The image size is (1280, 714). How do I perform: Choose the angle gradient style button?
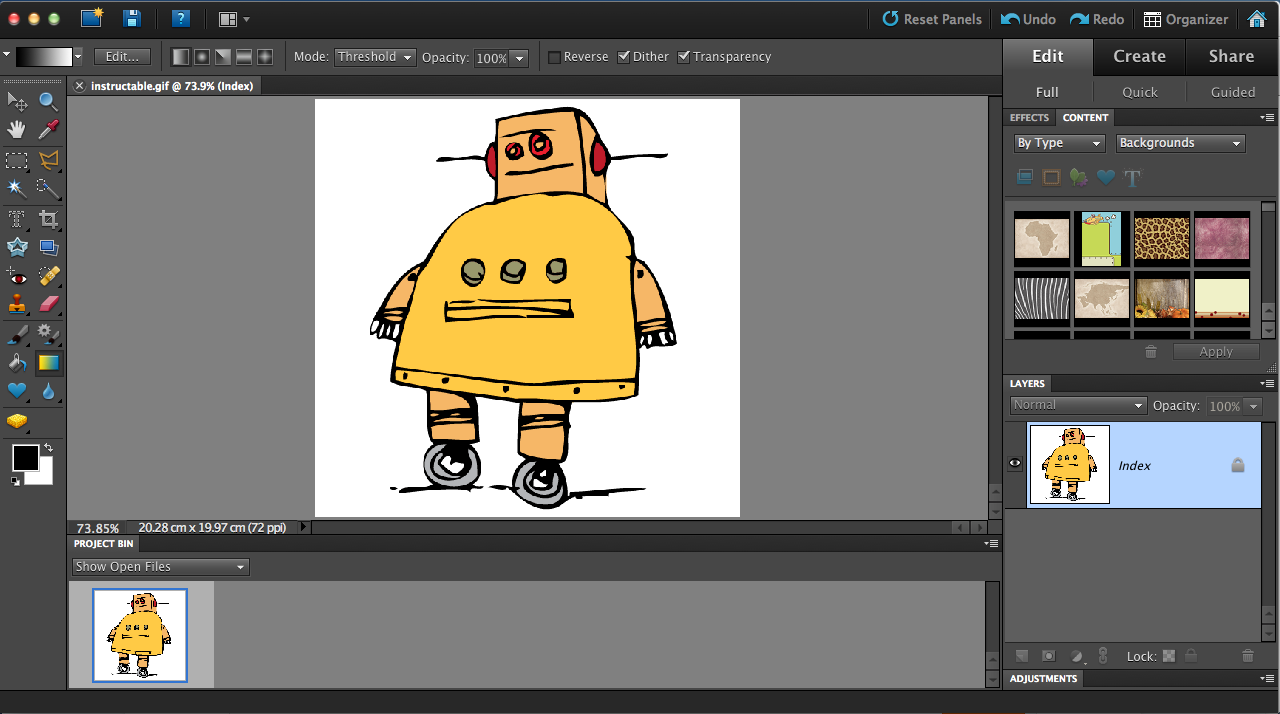(x=223, y=57)
